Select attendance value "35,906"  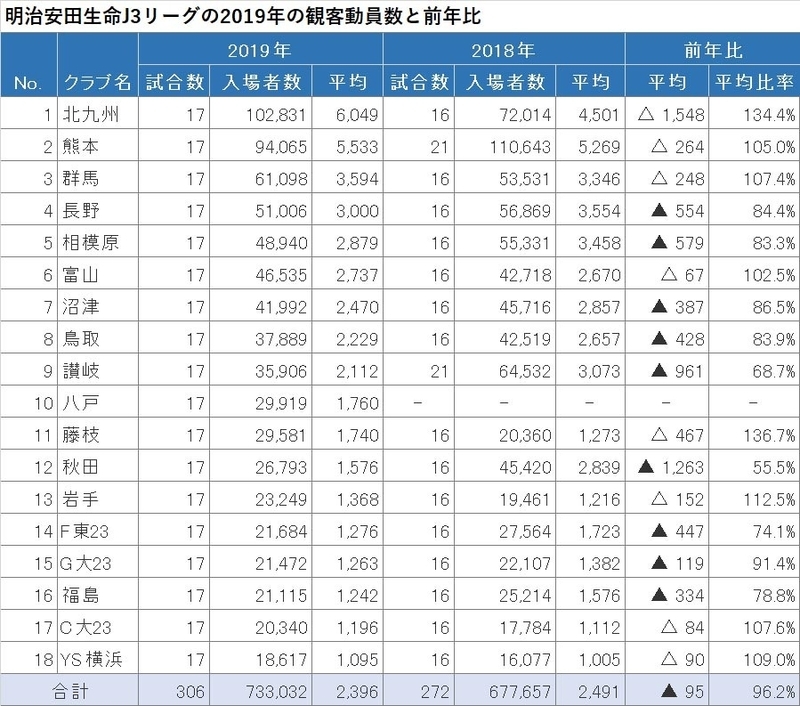(x=281, y=371)
